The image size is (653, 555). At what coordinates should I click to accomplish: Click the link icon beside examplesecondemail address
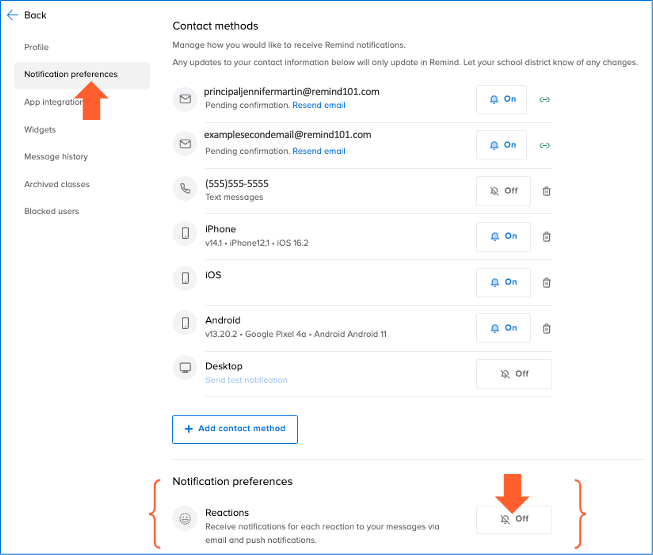545,145
